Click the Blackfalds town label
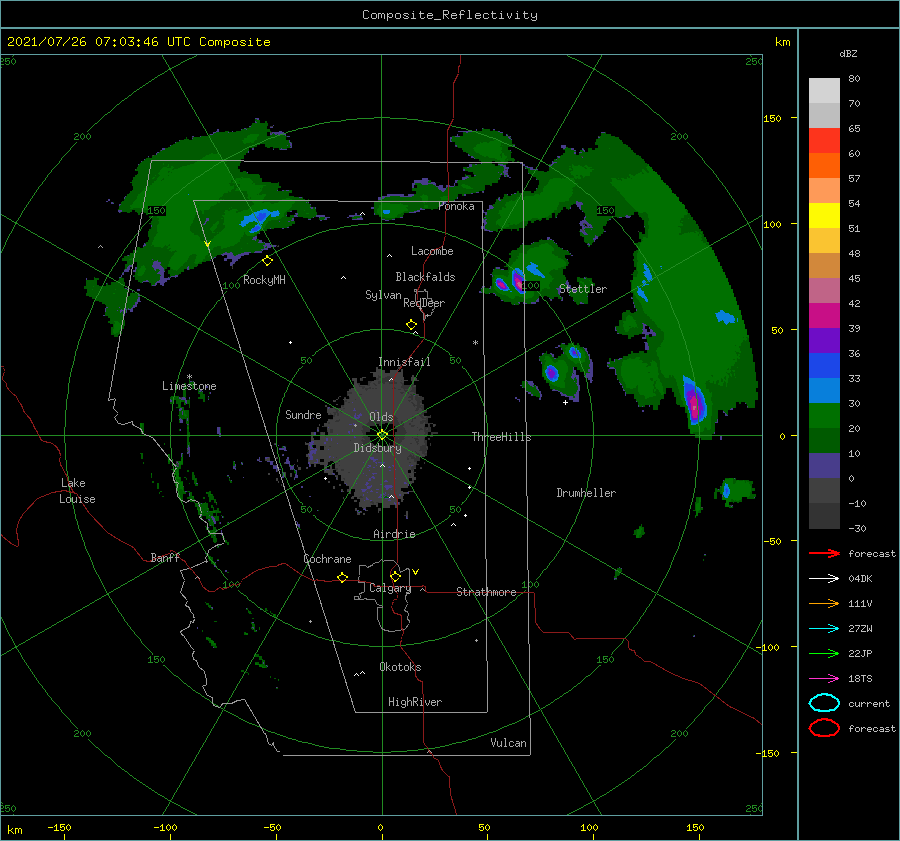The height and width of the screenshot is (841, 900). (425, 277)
